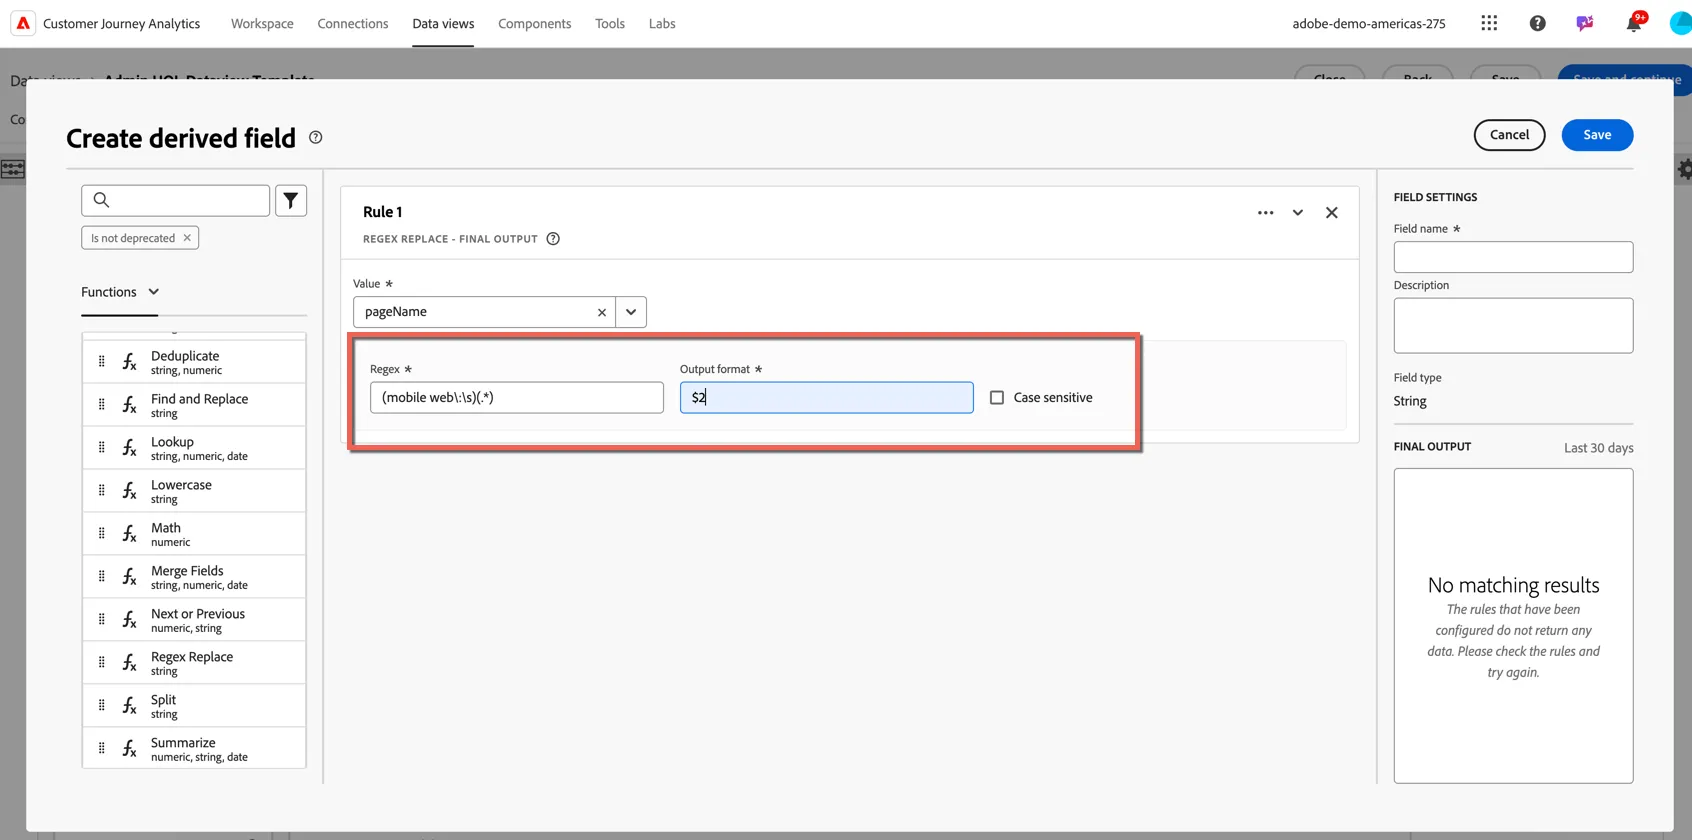
Task: Open the user profile avatar
Action: pos(1681,23)
